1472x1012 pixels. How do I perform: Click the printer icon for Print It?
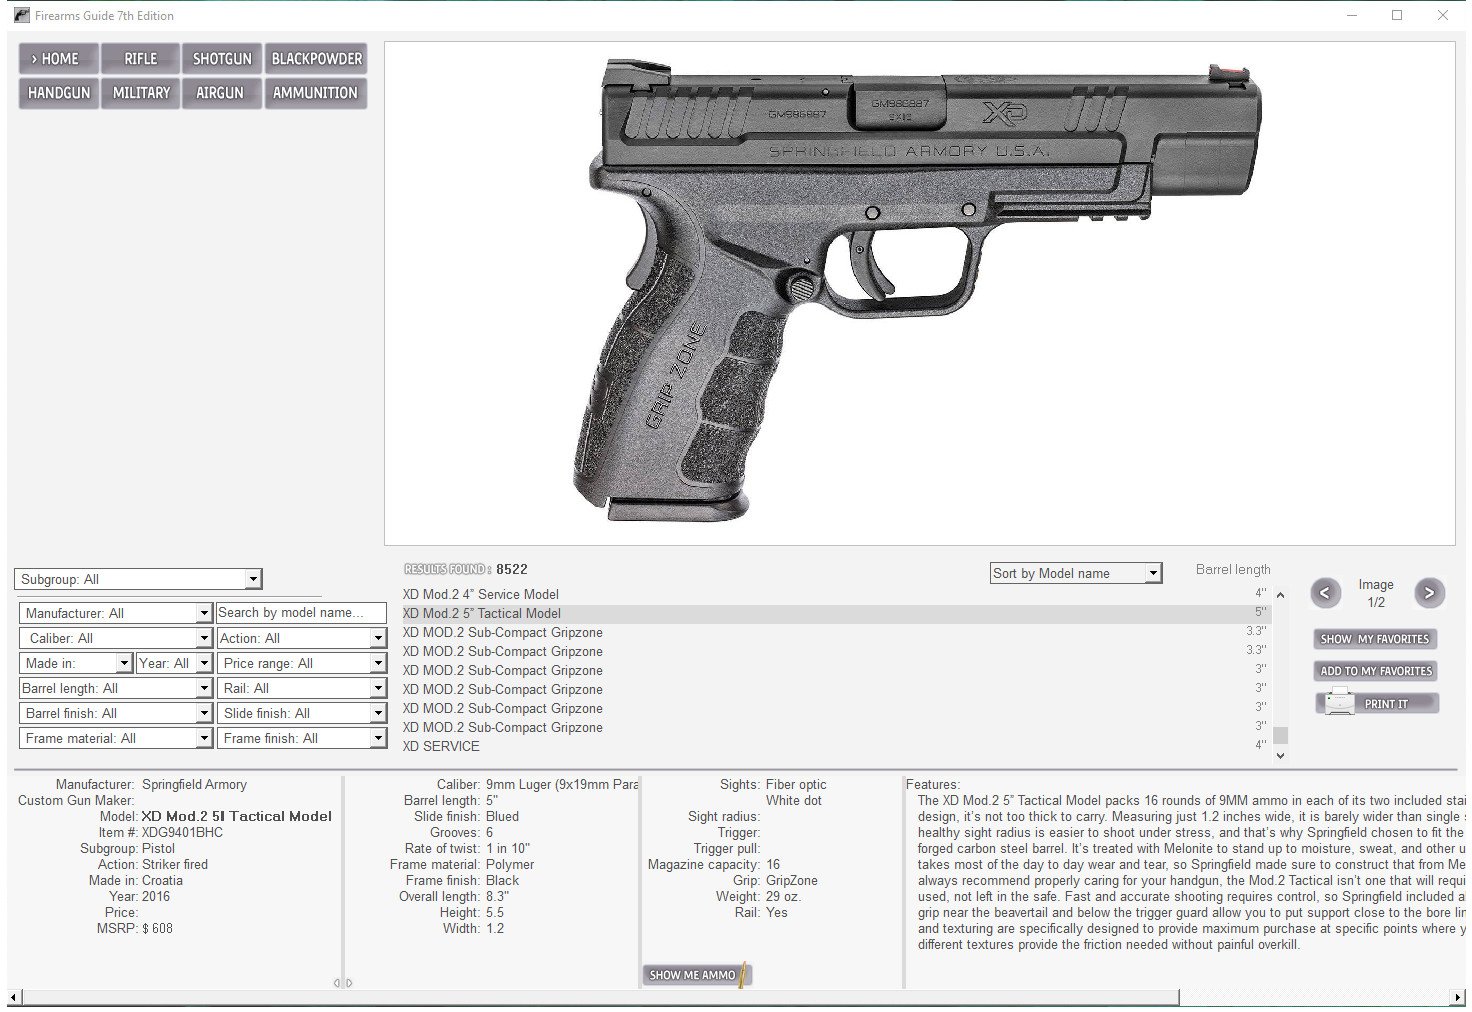tap(1337, 703)
